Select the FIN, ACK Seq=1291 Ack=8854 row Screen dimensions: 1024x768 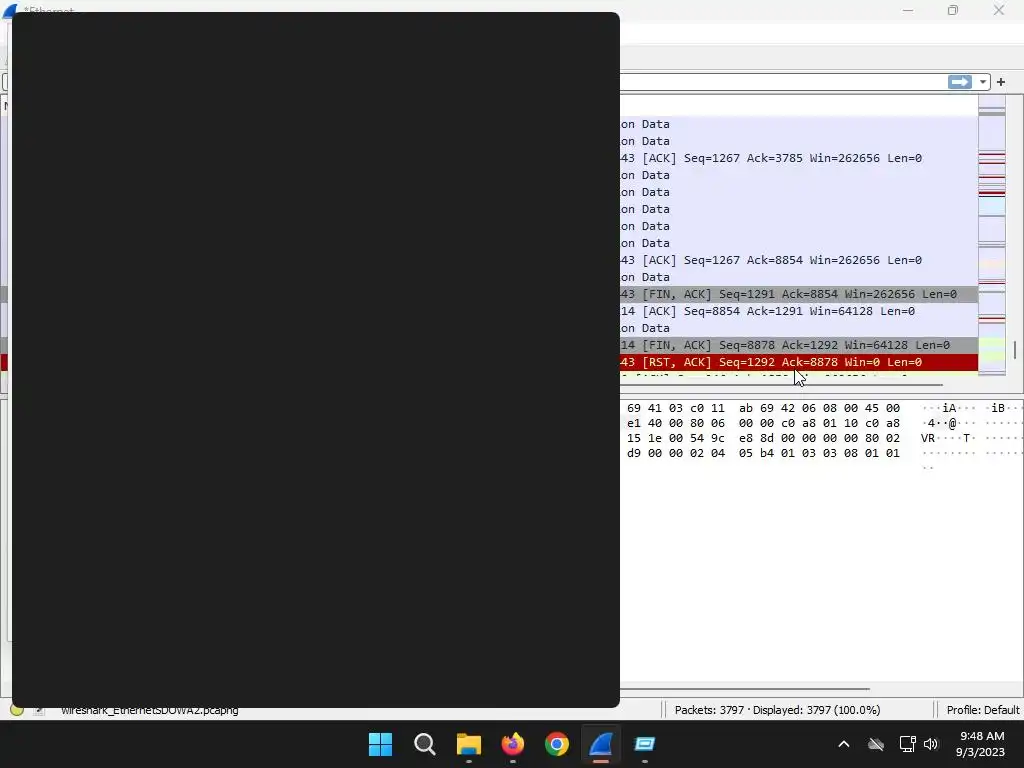click(798, 294)
